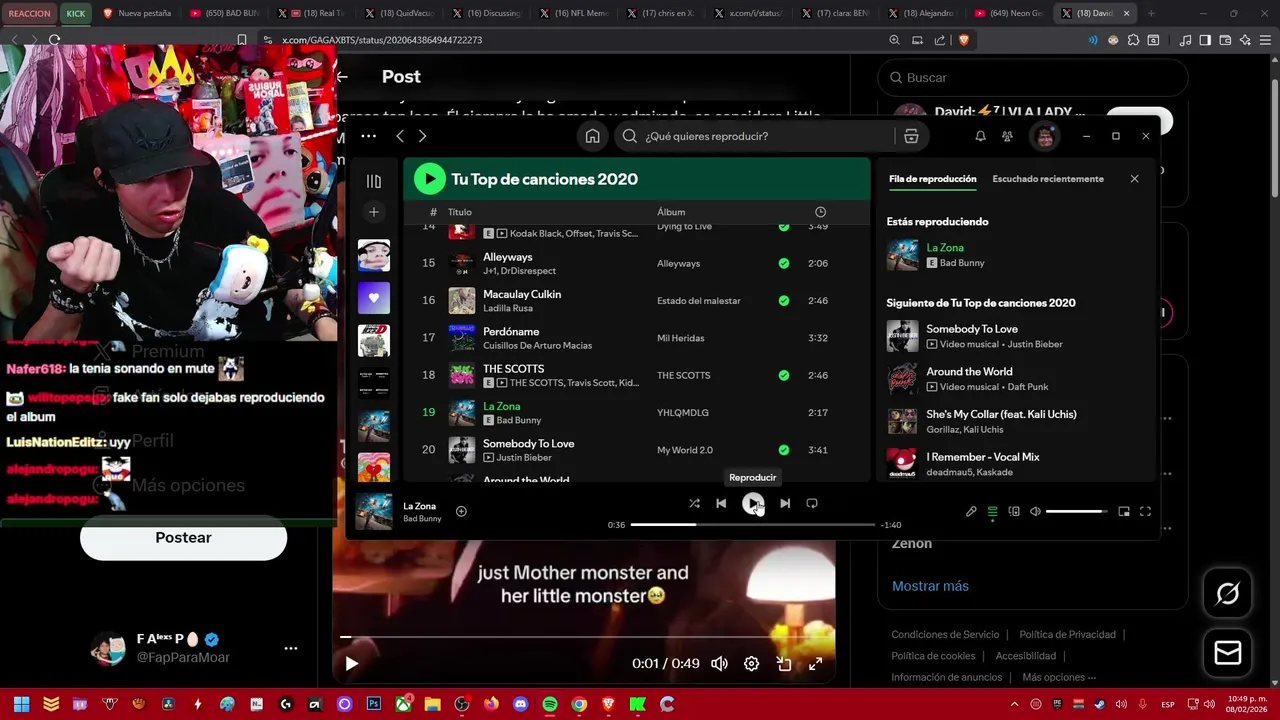Screen dimensions: 1280x720
Task: Play the Tu Top de canciones 2020 playlist
Action: (429, 179)
